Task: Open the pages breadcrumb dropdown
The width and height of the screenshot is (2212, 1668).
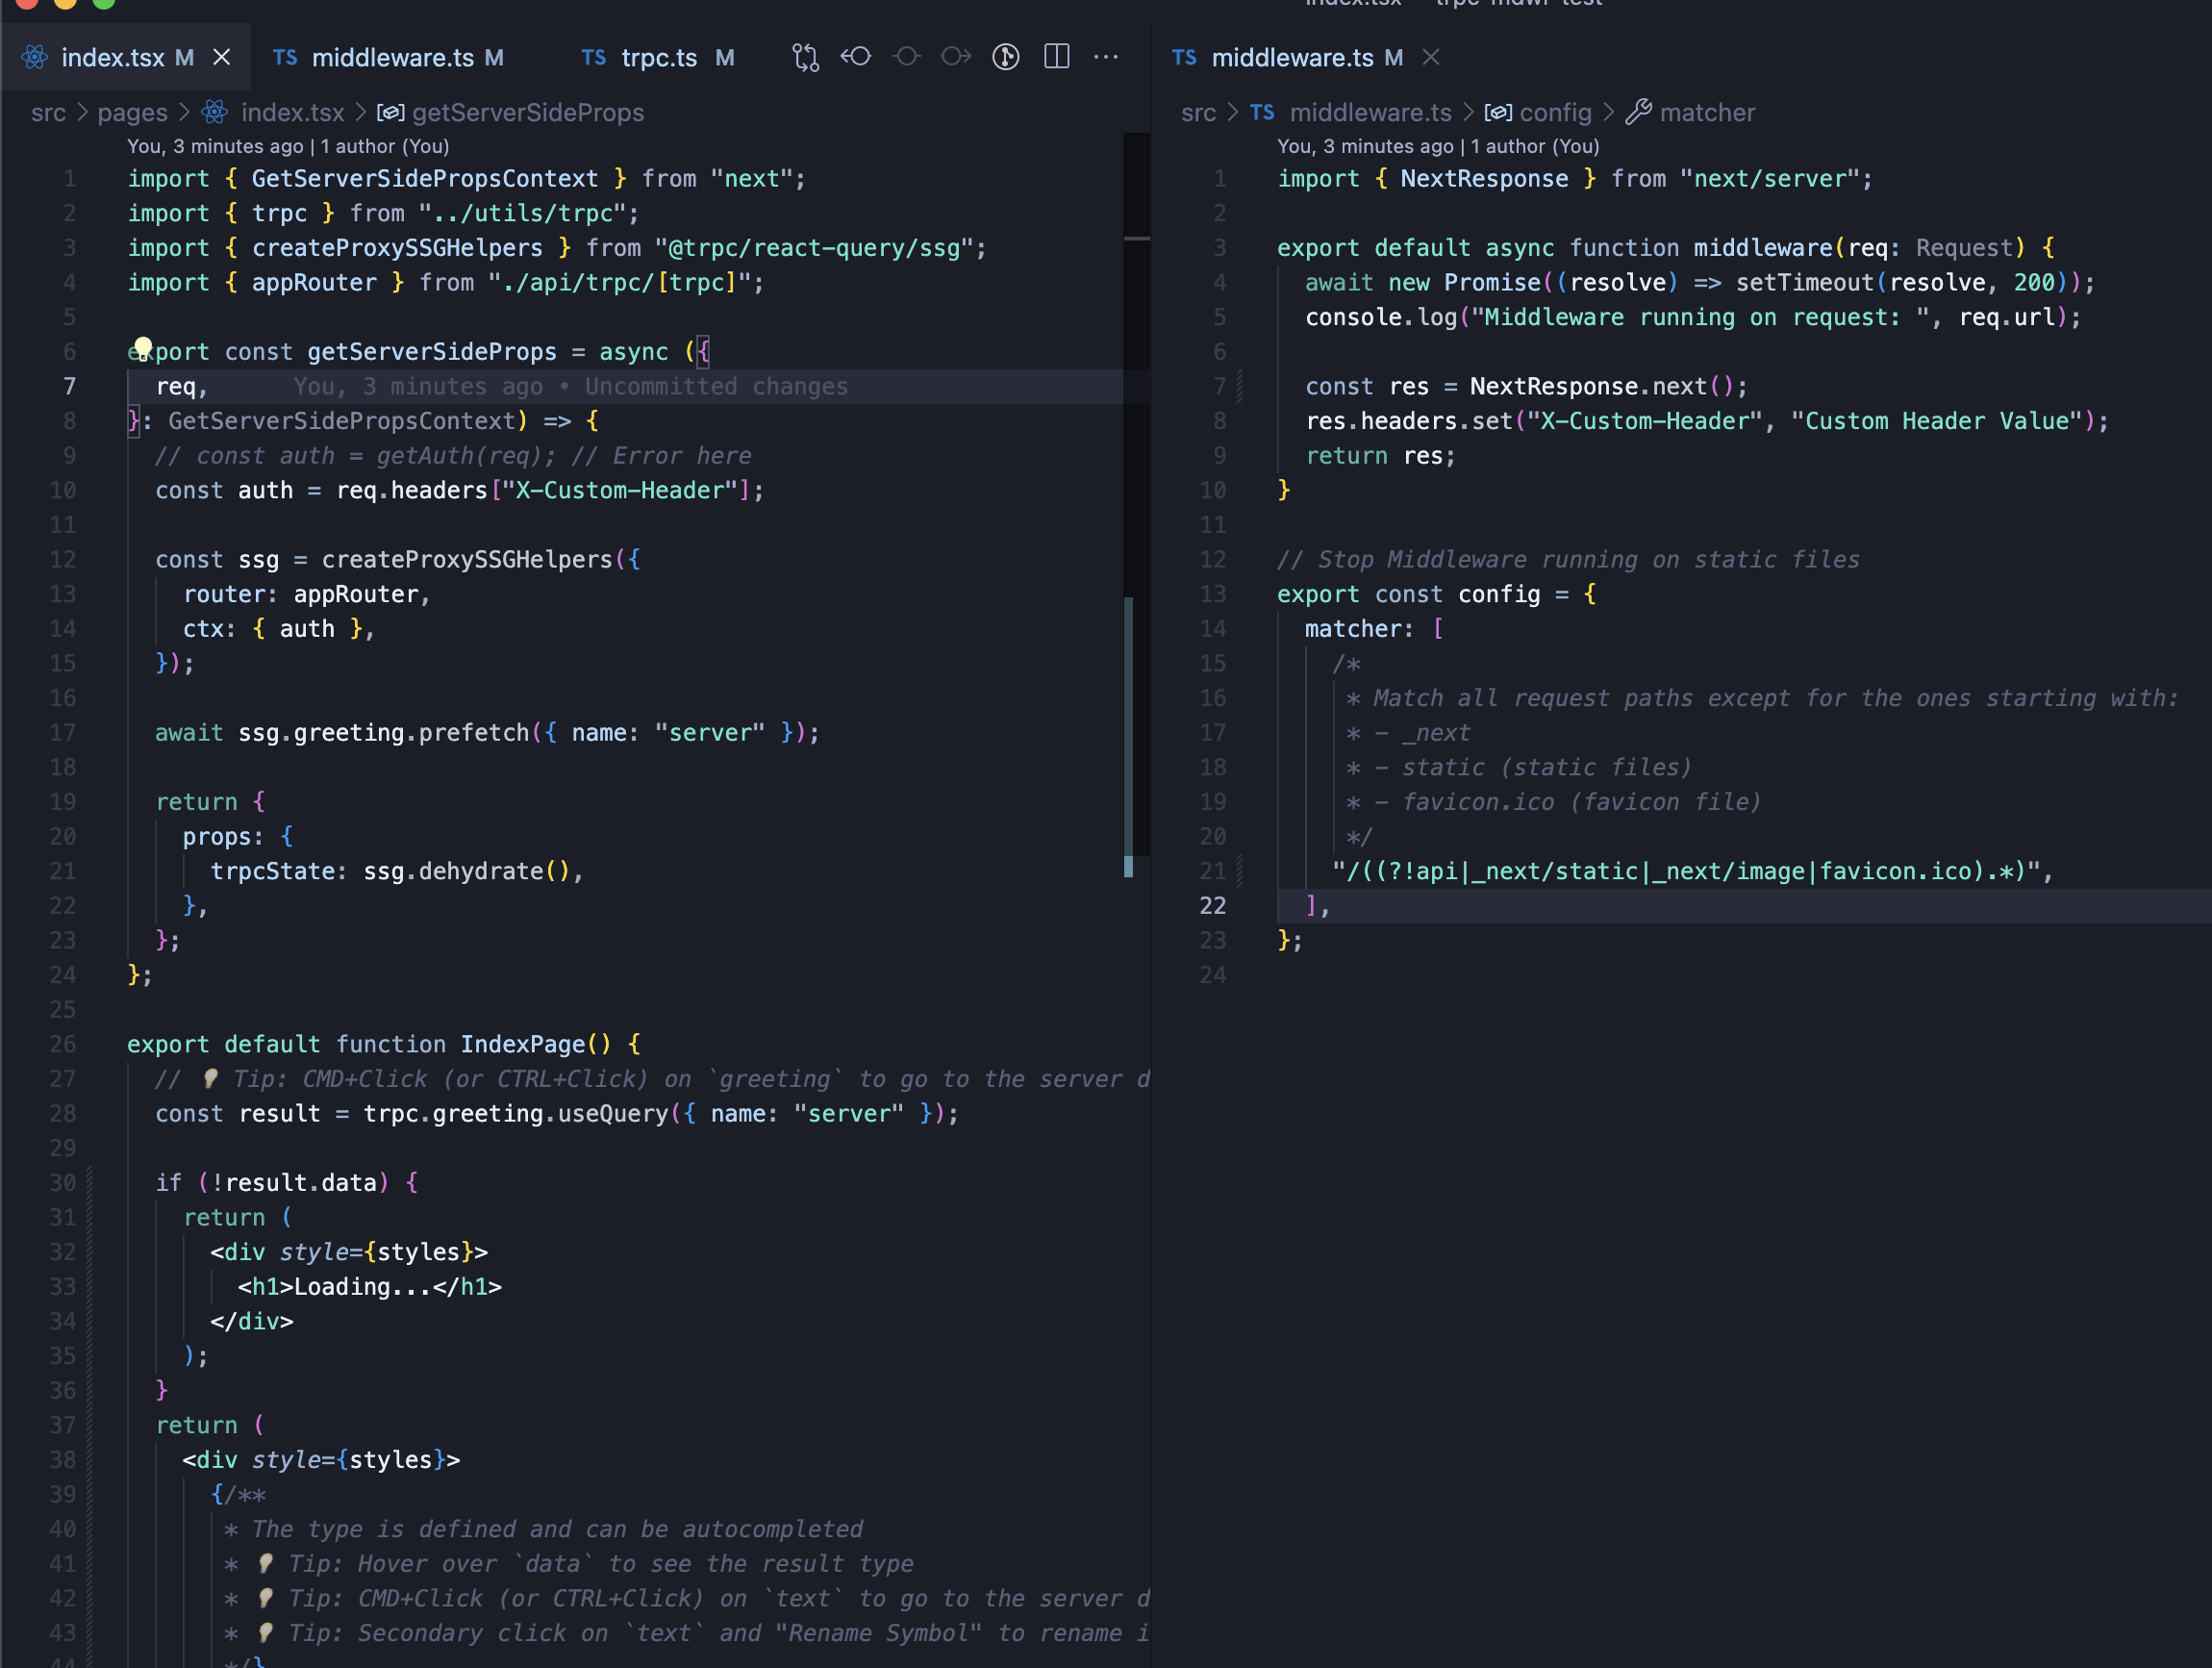Action: [x=132, y=112]
